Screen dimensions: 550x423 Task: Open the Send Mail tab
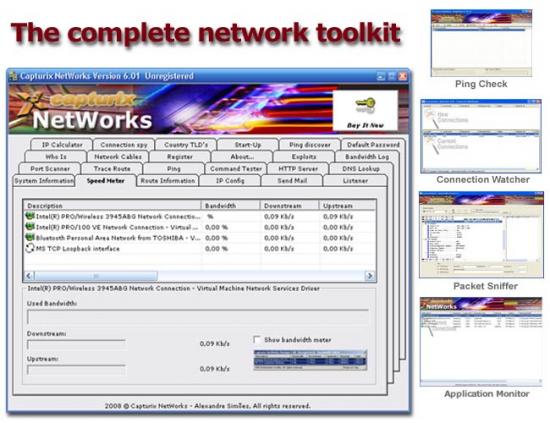pyautogui.click(x=292, y=180)
